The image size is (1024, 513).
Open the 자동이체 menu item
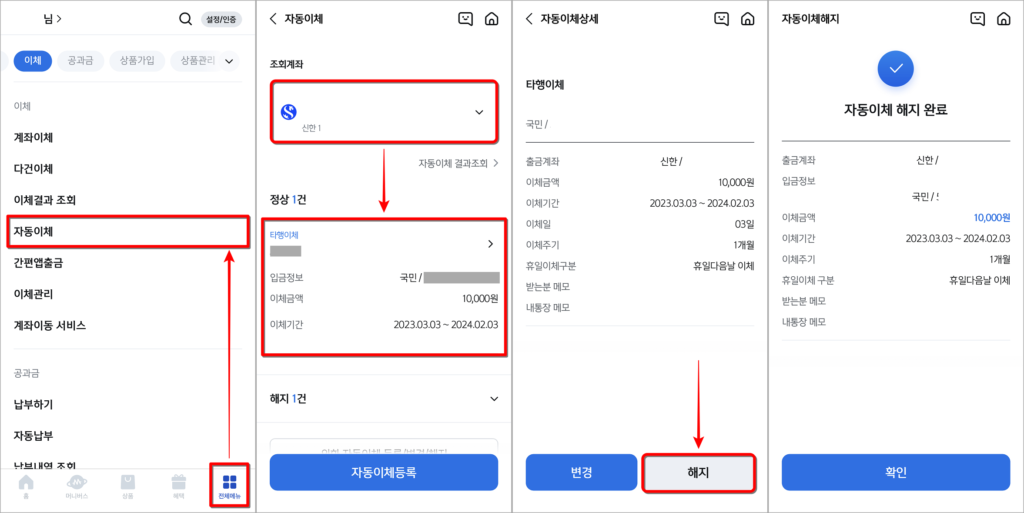pyautogui.click(x=128, y=232)
